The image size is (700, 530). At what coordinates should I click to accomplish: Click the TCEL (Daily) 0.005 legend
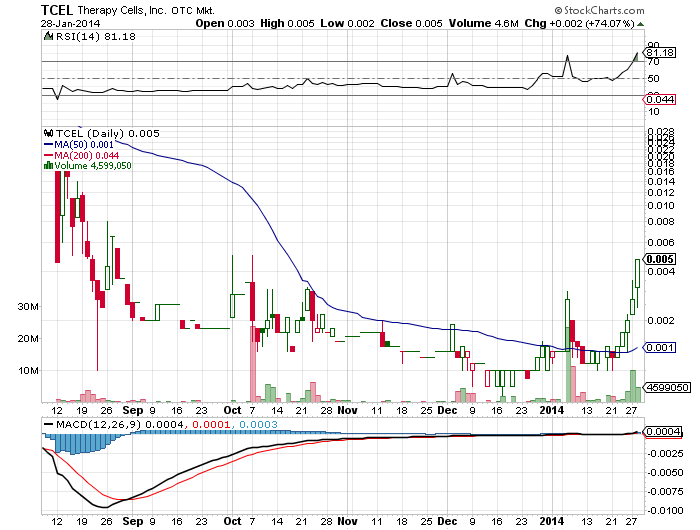point(108,134)
